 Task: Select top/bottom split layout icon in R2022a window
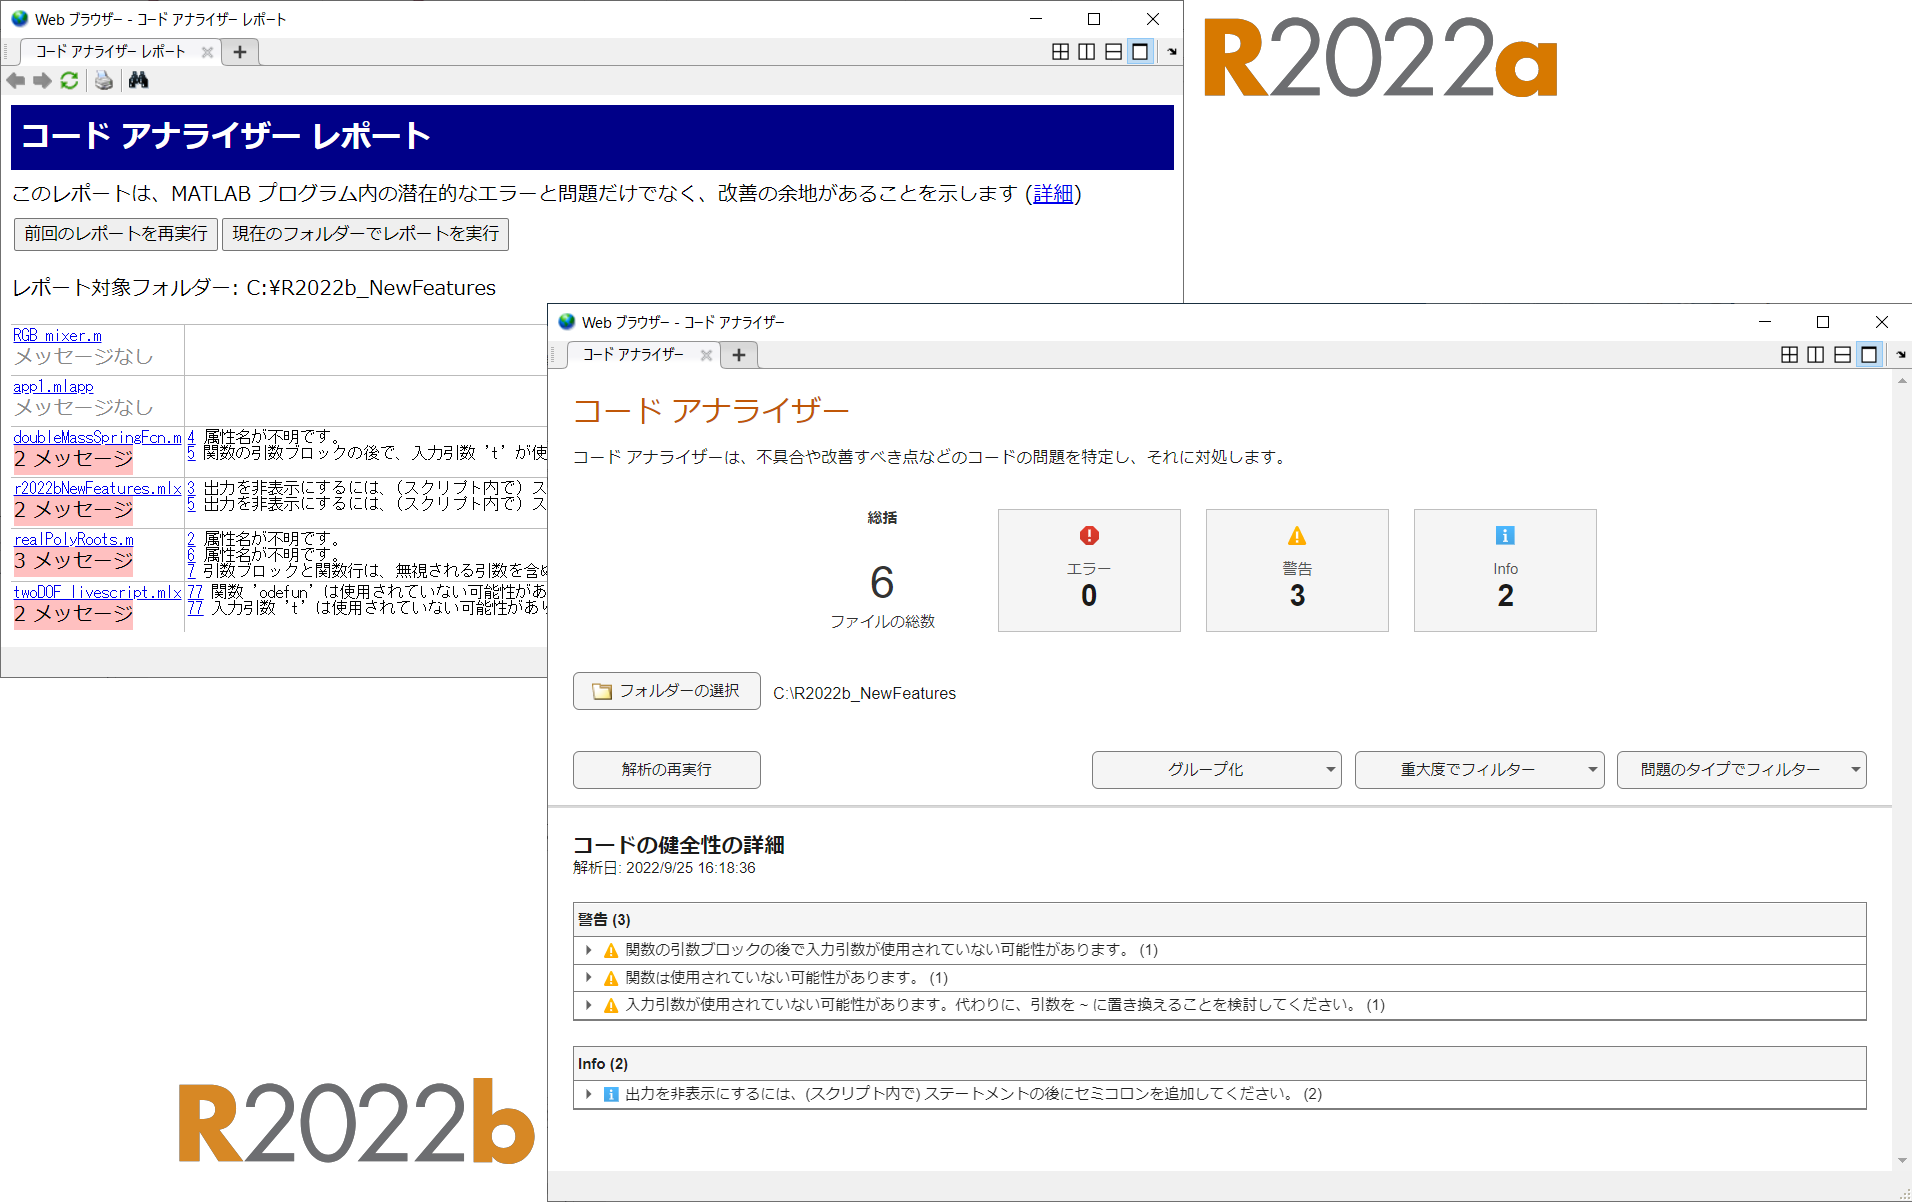1113,51
